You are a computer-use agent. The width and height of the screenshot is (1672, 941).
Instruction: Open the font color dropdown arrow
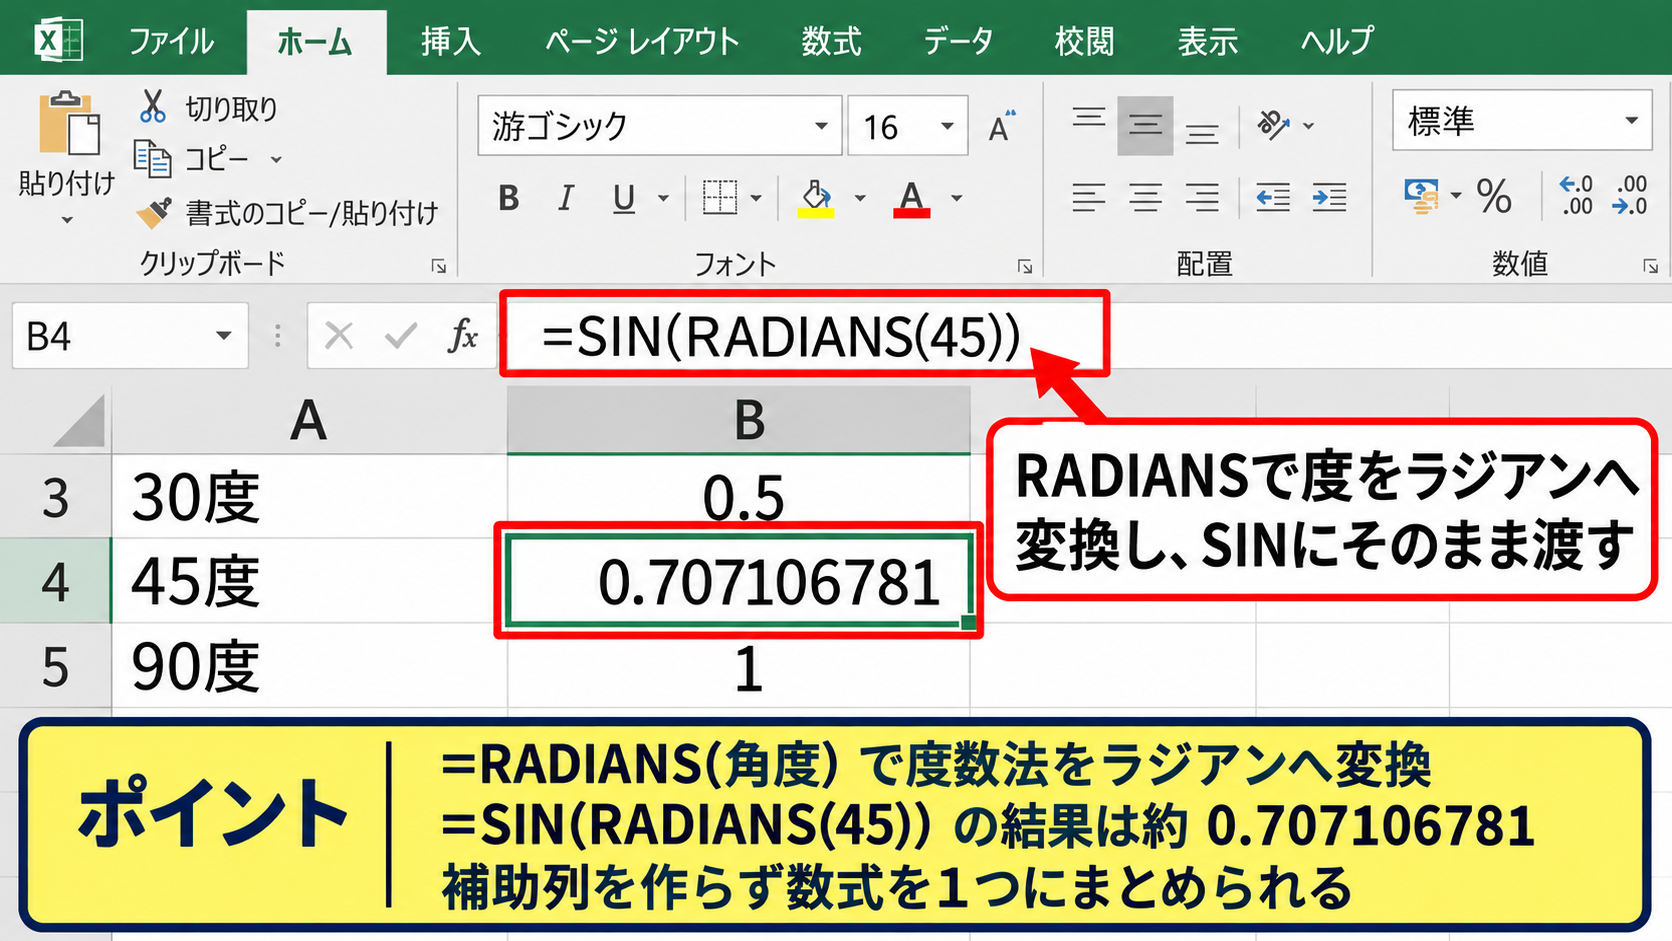point(957,198)
